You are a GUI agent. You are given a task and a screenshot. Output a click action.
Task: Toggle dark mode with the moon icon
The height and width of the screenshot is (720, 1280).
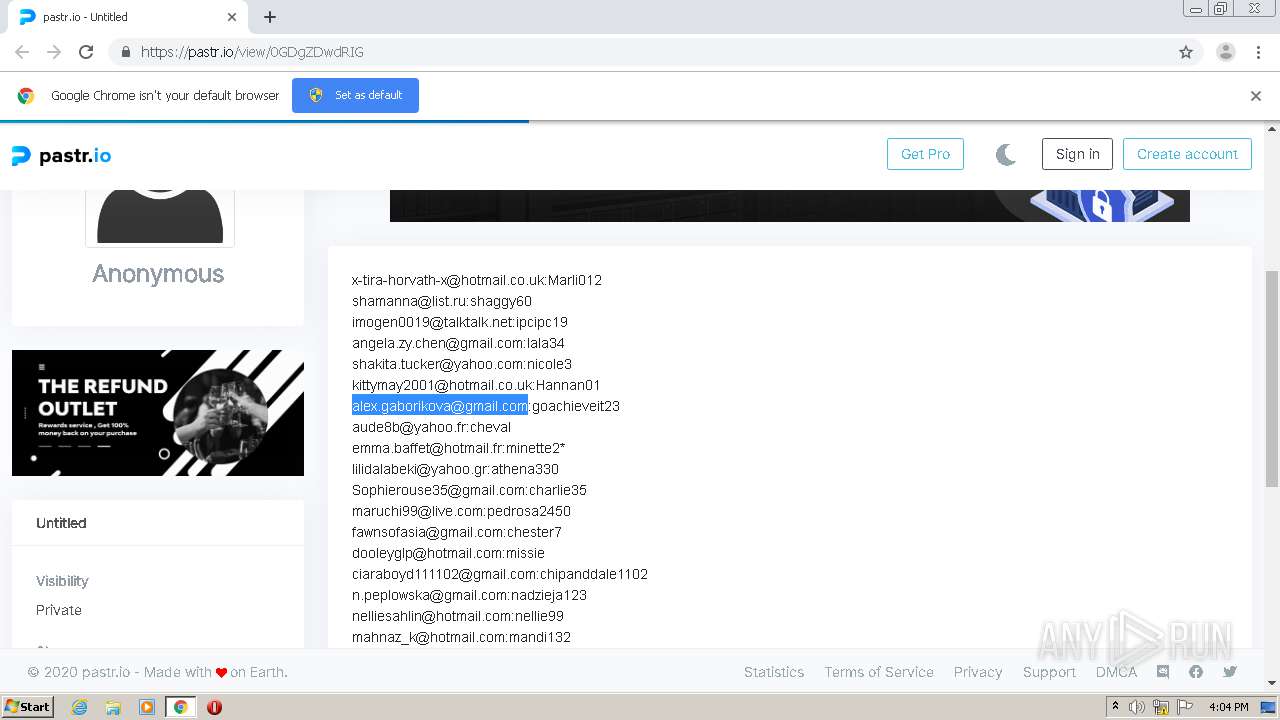(1006, 154)
